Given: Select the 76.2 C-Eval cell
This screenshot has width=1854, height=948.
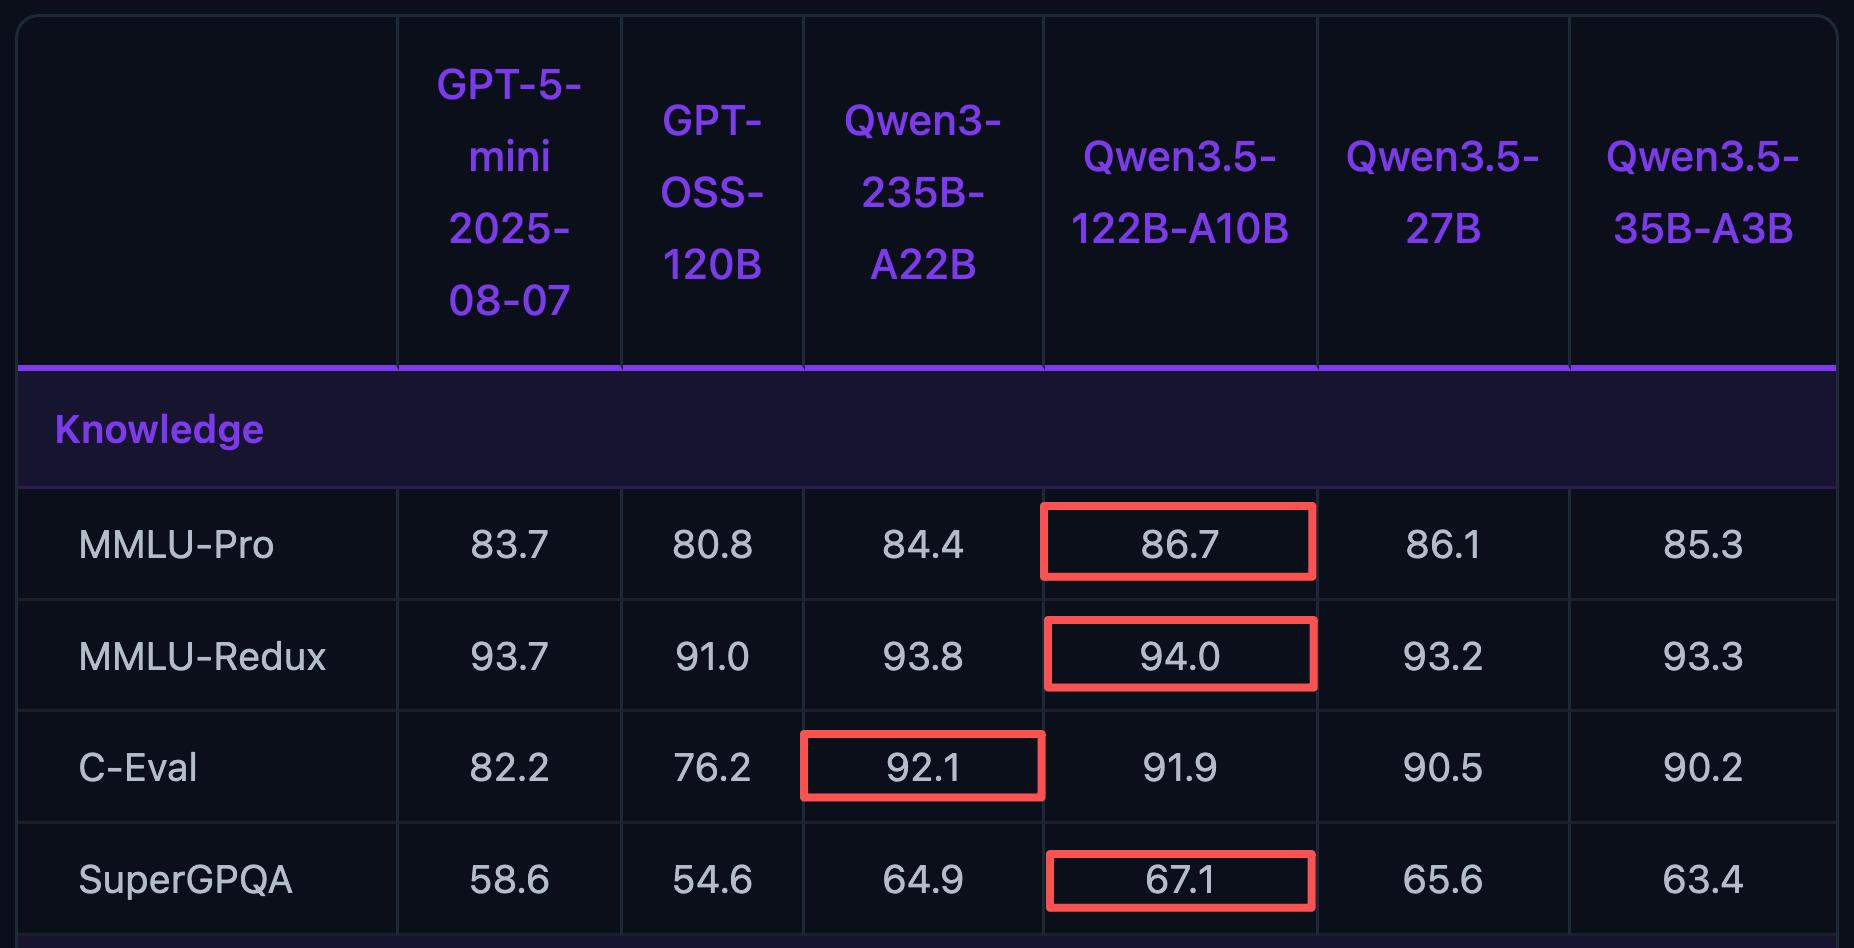Looking at the screenshot, I should [x=712, y=767].
